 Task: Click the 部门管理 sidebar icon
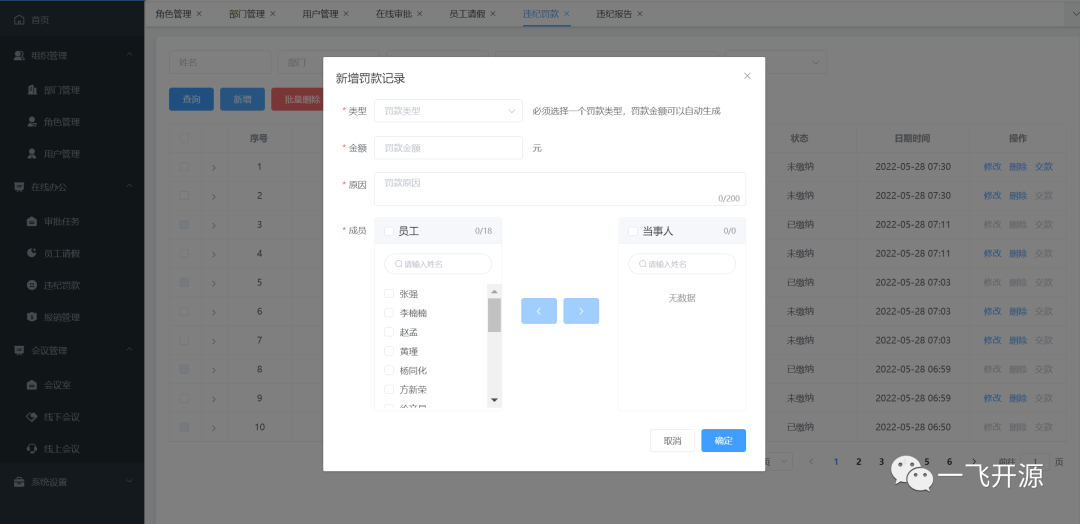[x=32, y=90]
